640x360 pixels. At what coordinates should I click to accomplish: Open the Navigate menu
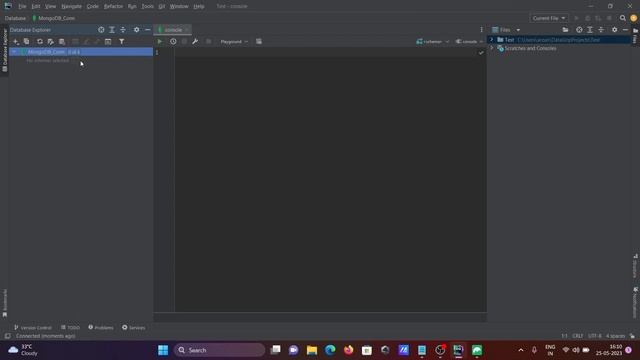click(x=71, y=6)
